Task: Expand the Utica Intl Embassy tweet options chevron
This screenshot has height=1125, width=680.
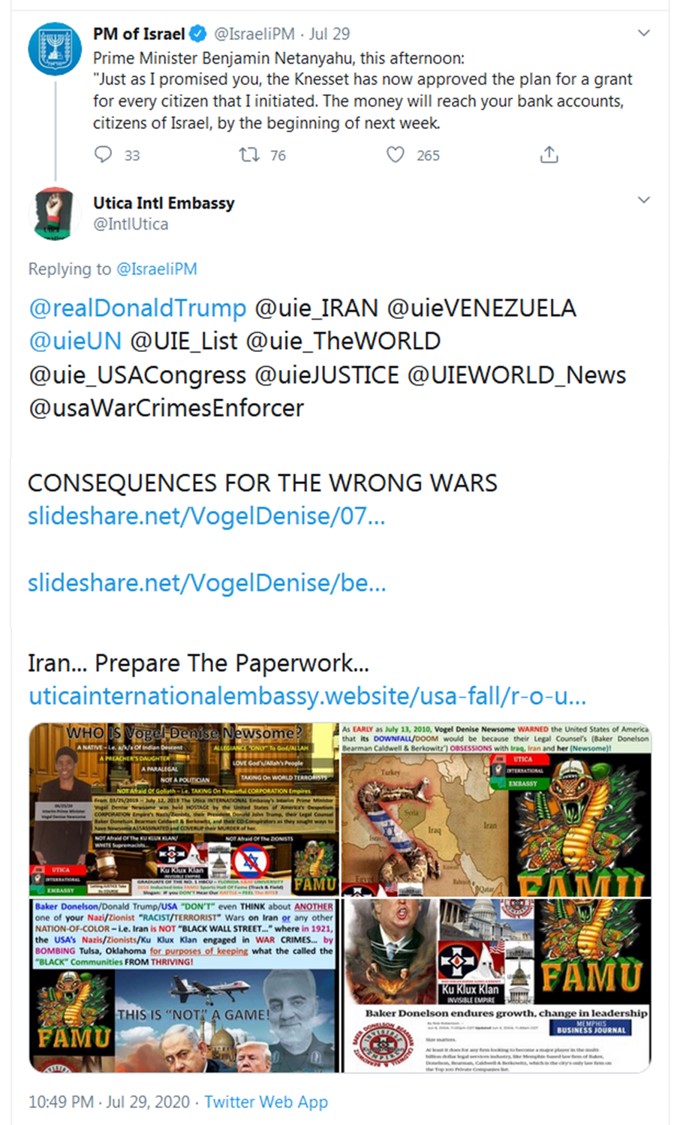Action: point(643,199)
